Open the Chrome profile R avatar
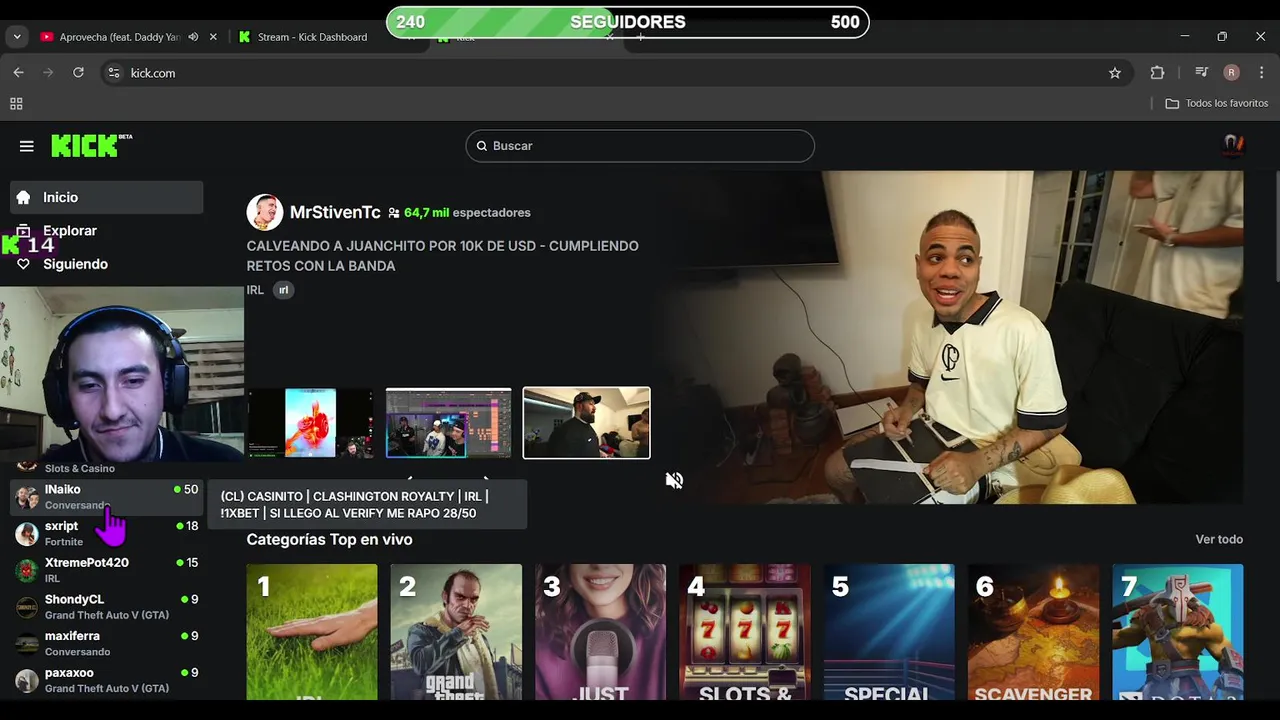 click(x=1231, y=73)
